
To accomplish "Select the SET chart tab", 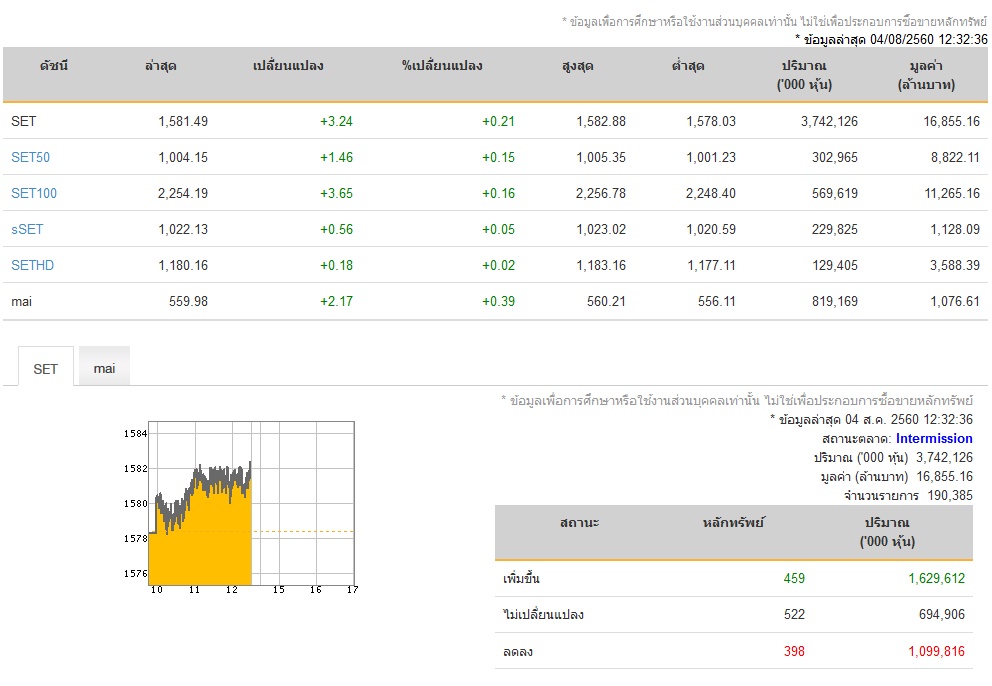I will point(46,368).
